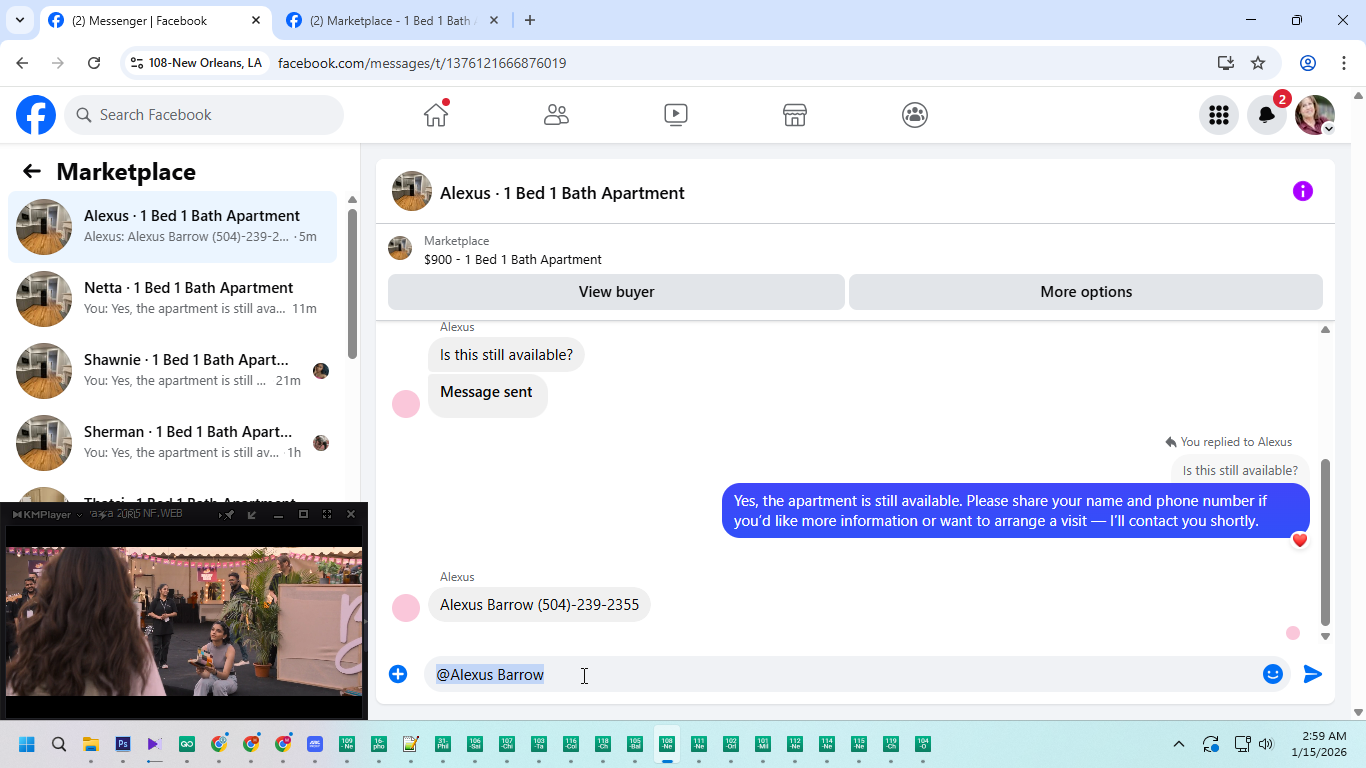Click the More options button

pos(1086,292)
